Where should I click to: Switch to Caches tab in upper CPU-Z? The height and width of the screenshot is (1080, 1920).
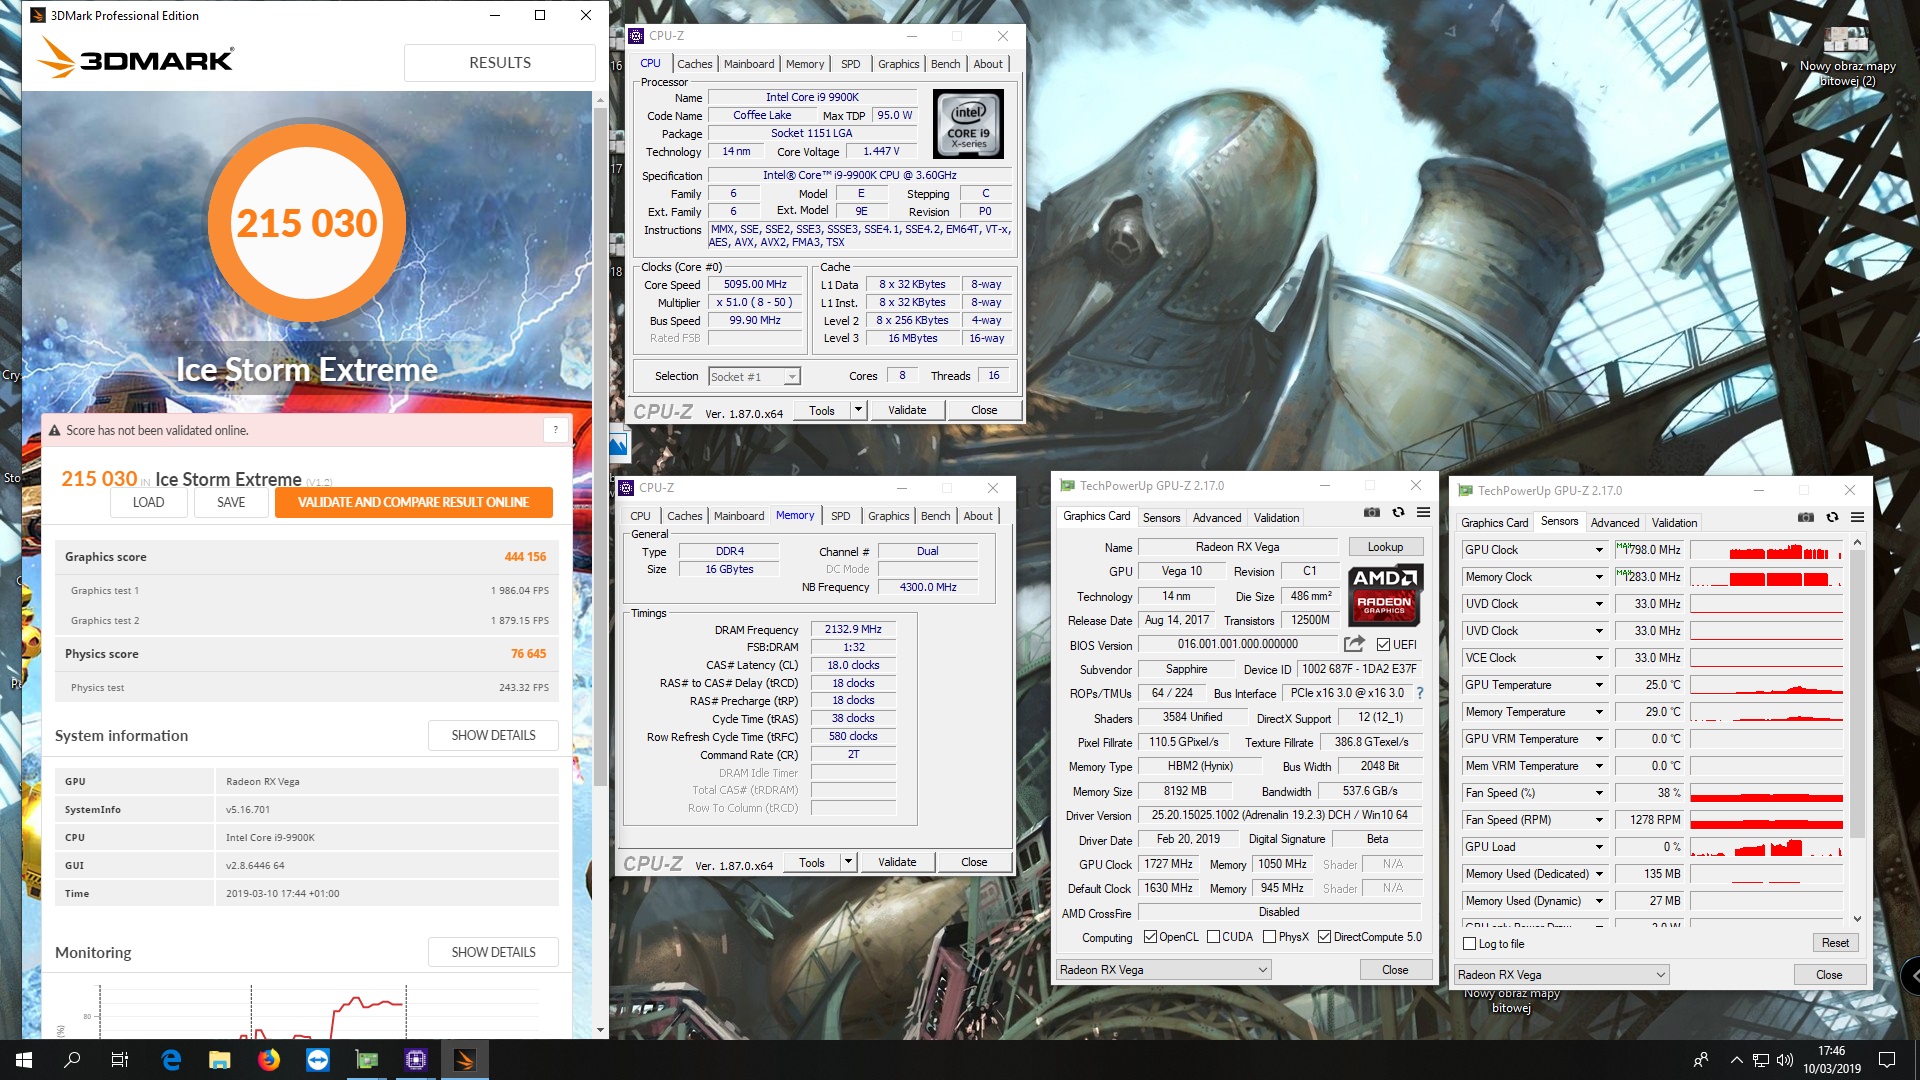pos(695,64)
